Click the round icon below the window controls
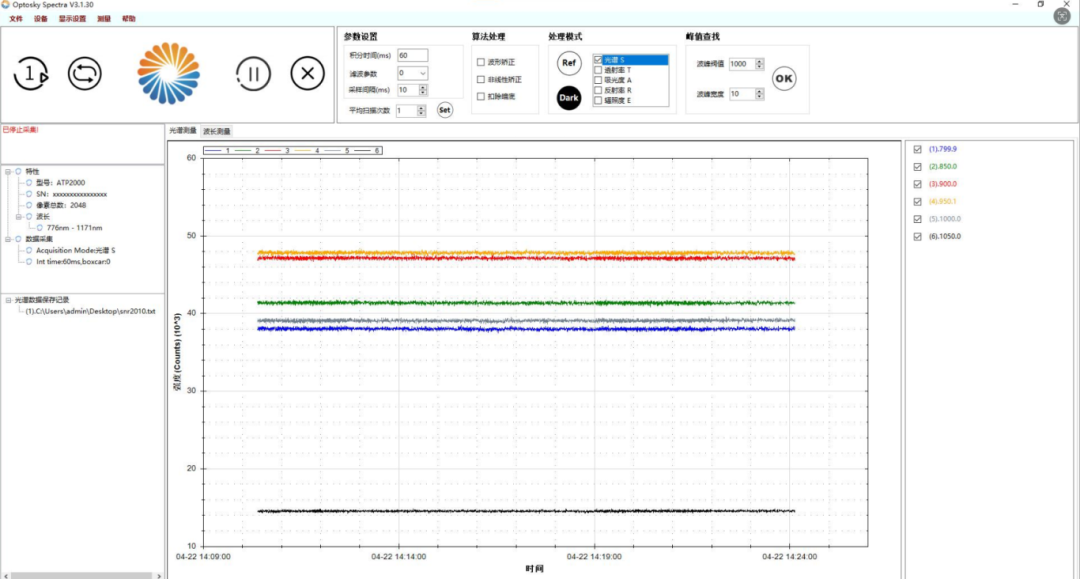The height and width of the screenshot is (579, 1080). click(1061, 17)
